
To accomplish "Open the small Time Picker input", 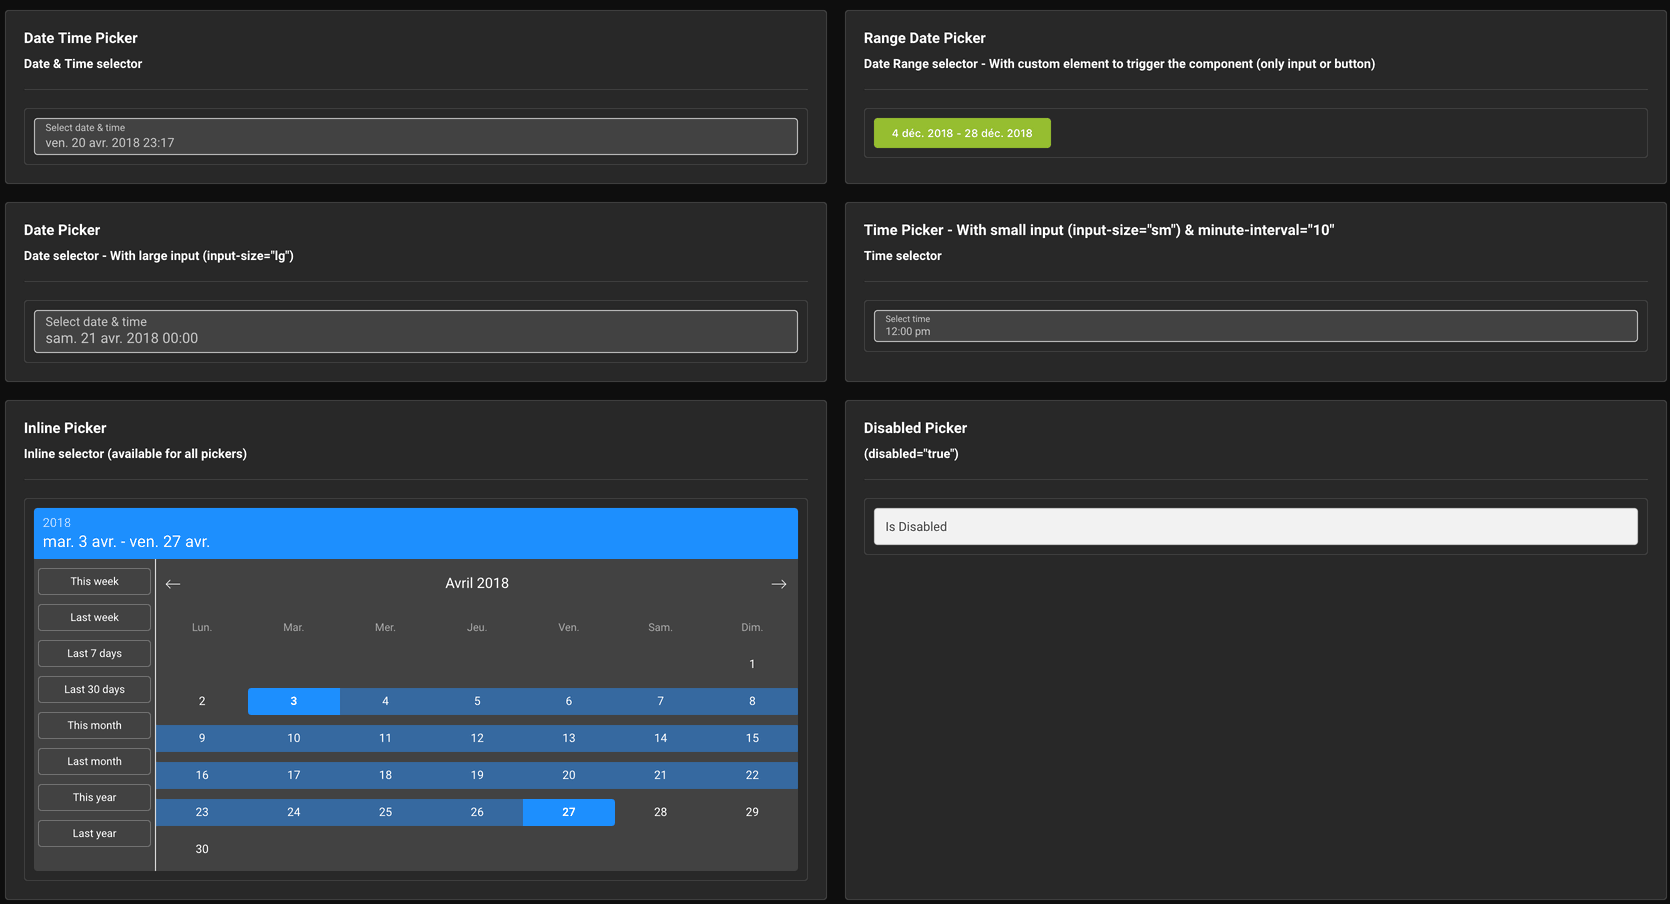I will click(x=1255, y=325).
